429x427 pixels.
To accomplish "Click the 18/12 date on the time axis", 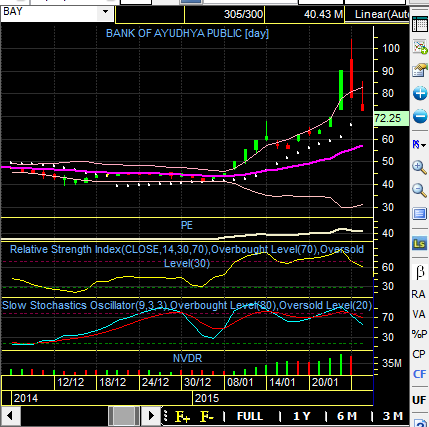I will (x=113, y=382).
